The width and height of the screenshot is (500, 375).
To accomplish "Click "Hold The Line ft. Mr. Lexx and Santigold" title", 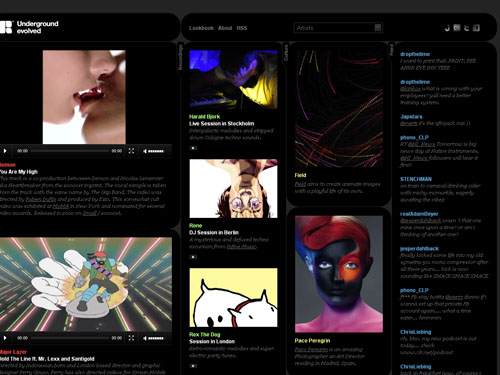I will point(47,359).
